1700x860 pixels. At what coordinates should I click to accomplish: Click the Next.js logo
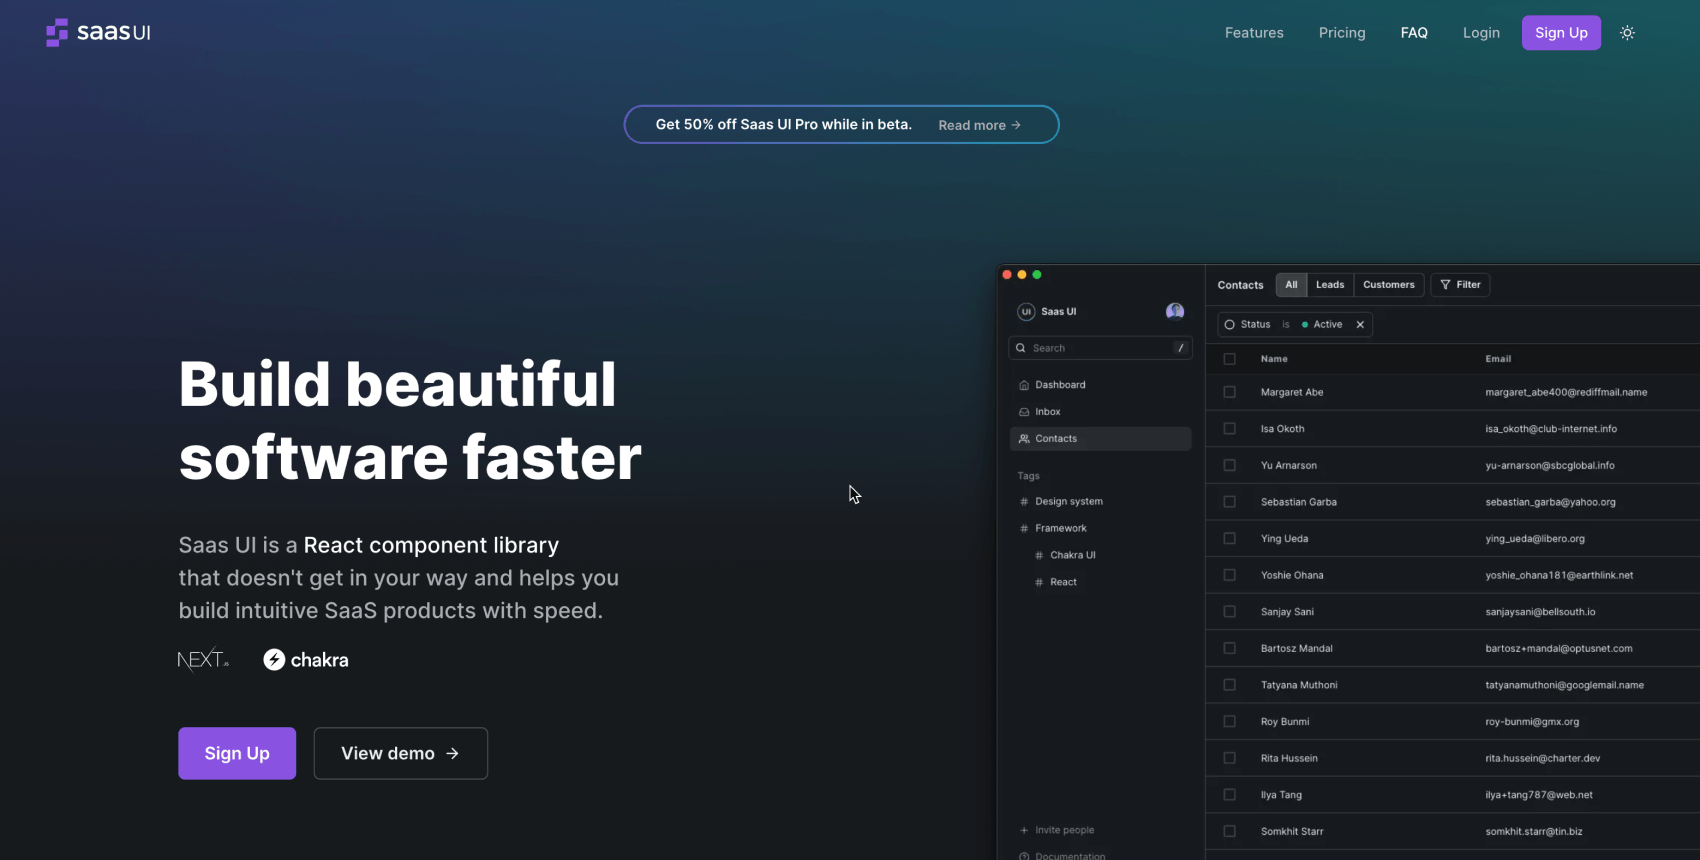click(x=203, y=660)
